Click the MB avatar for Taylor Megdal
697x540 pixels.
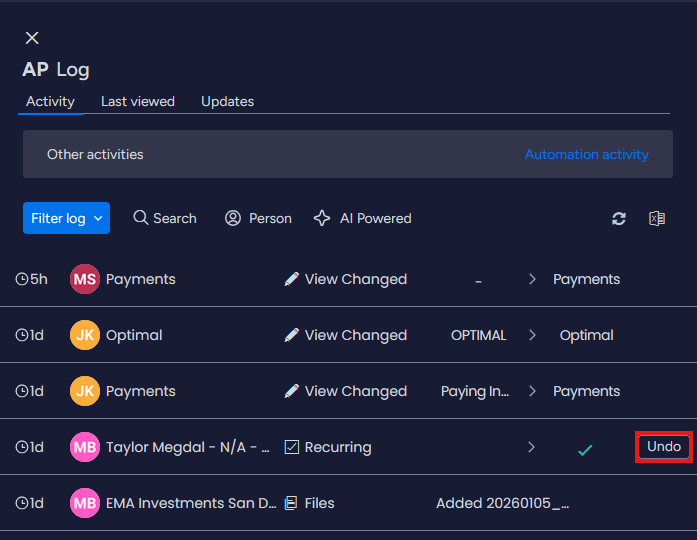[x=85, y=447]
